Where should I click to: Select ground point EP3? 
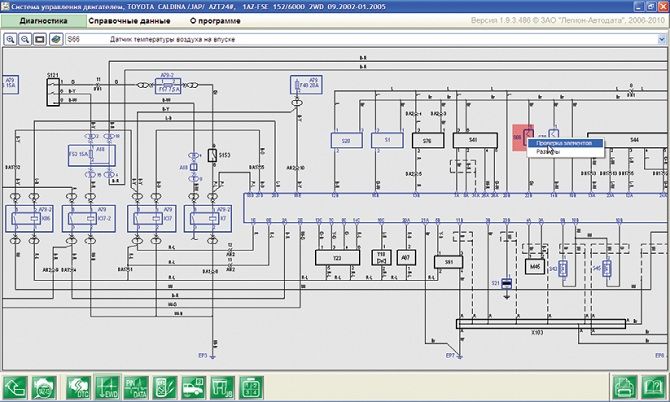pos(209,355)
